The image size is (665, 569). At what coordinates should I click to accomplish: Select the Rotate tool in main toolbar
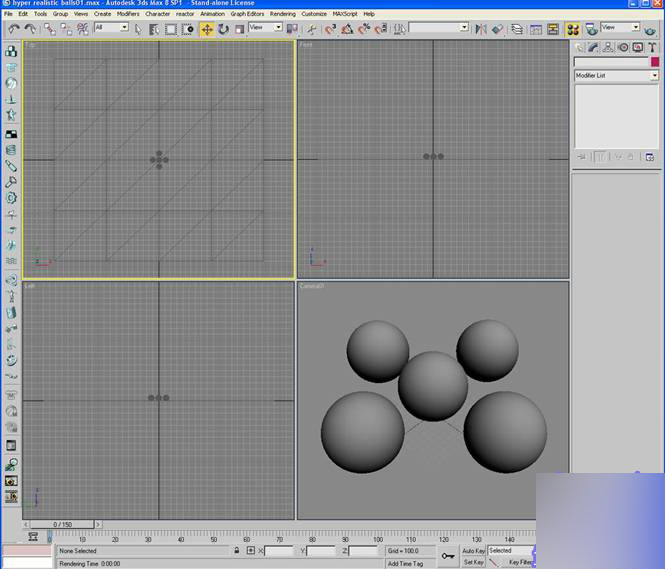point(223,29)
